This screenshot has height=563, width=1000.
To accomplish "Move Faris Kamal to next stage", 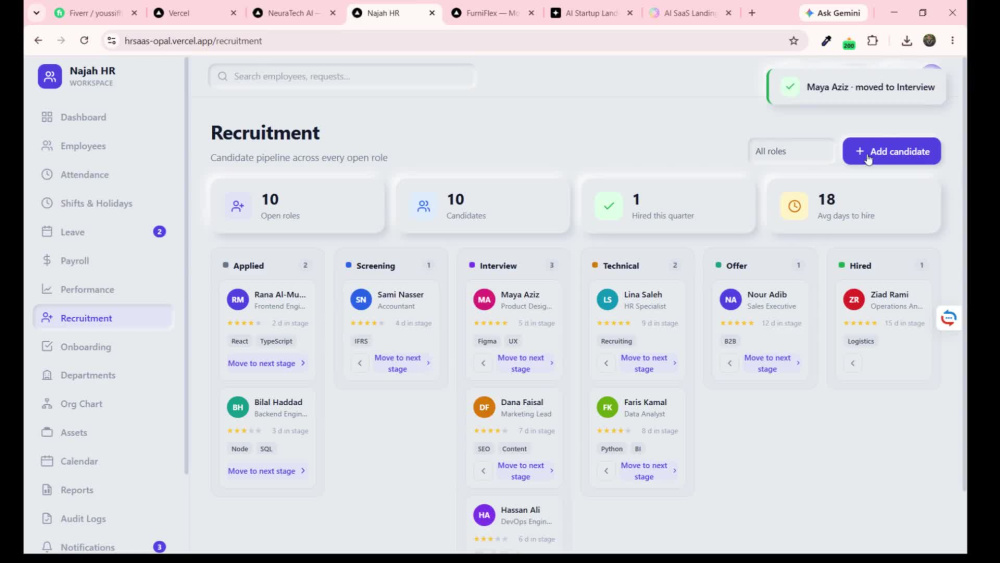I will 649,471.
